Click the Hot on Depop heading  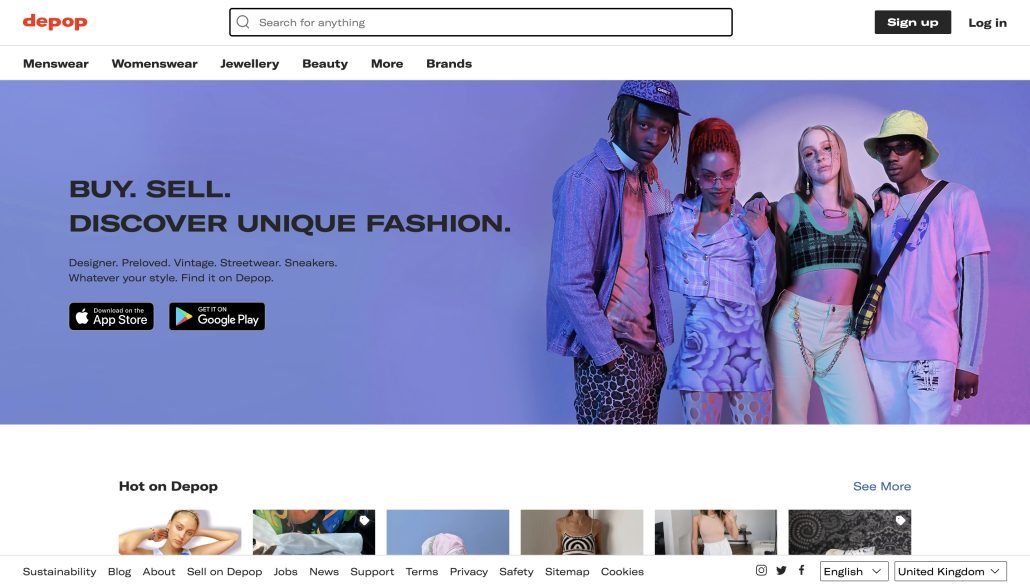[168, 487]
